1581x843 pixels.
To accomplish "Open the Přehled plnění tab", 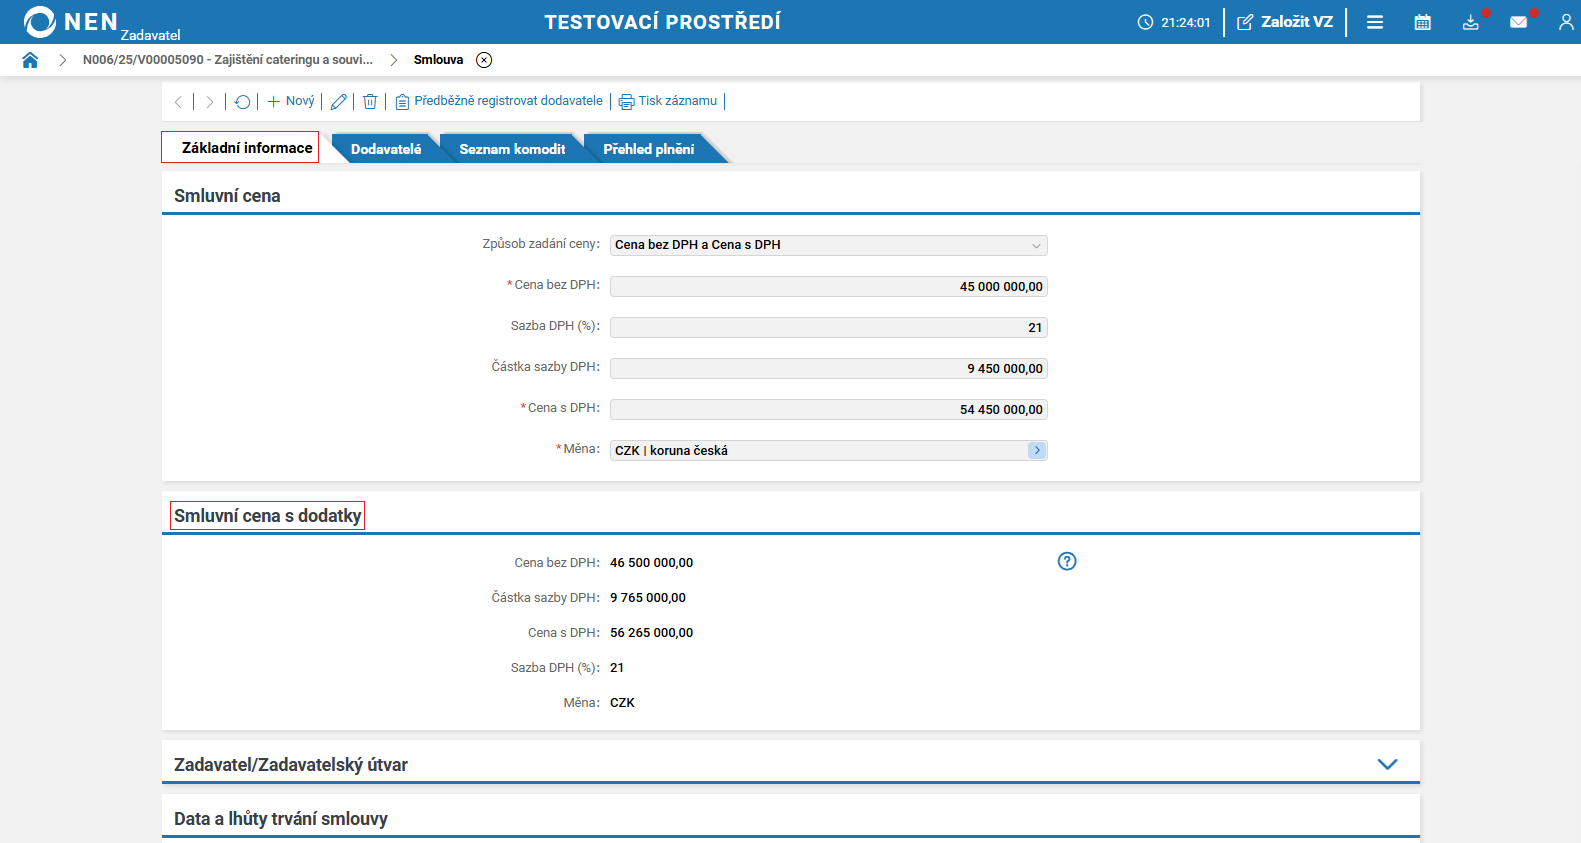I will (x=648, y=149).
